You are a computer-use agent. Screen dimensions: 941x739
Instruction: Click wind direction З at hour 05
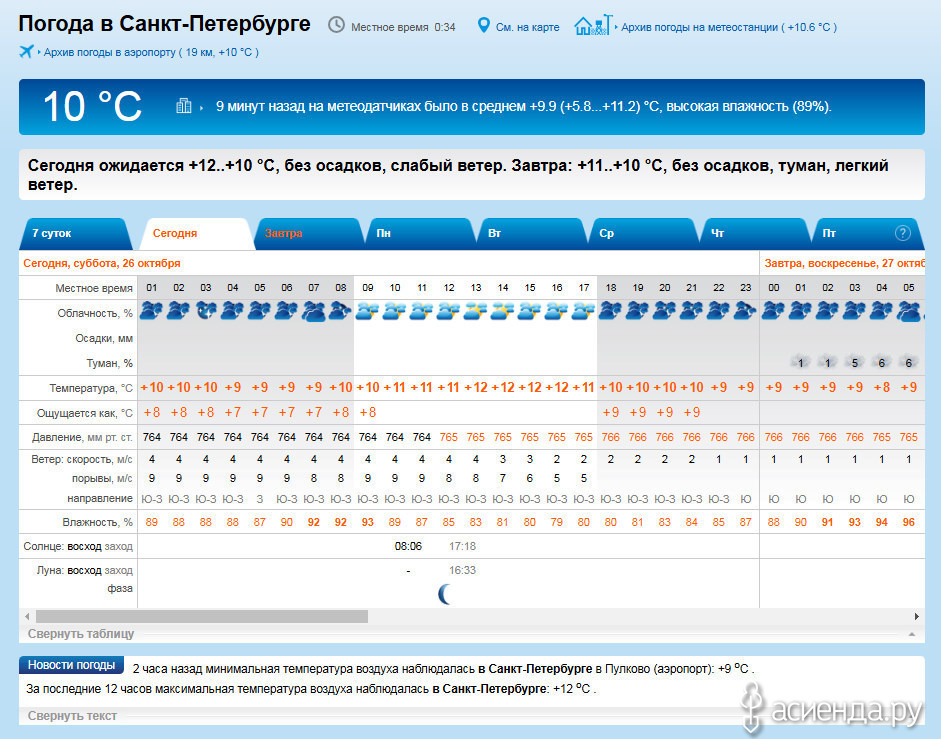tap(260, 499)
